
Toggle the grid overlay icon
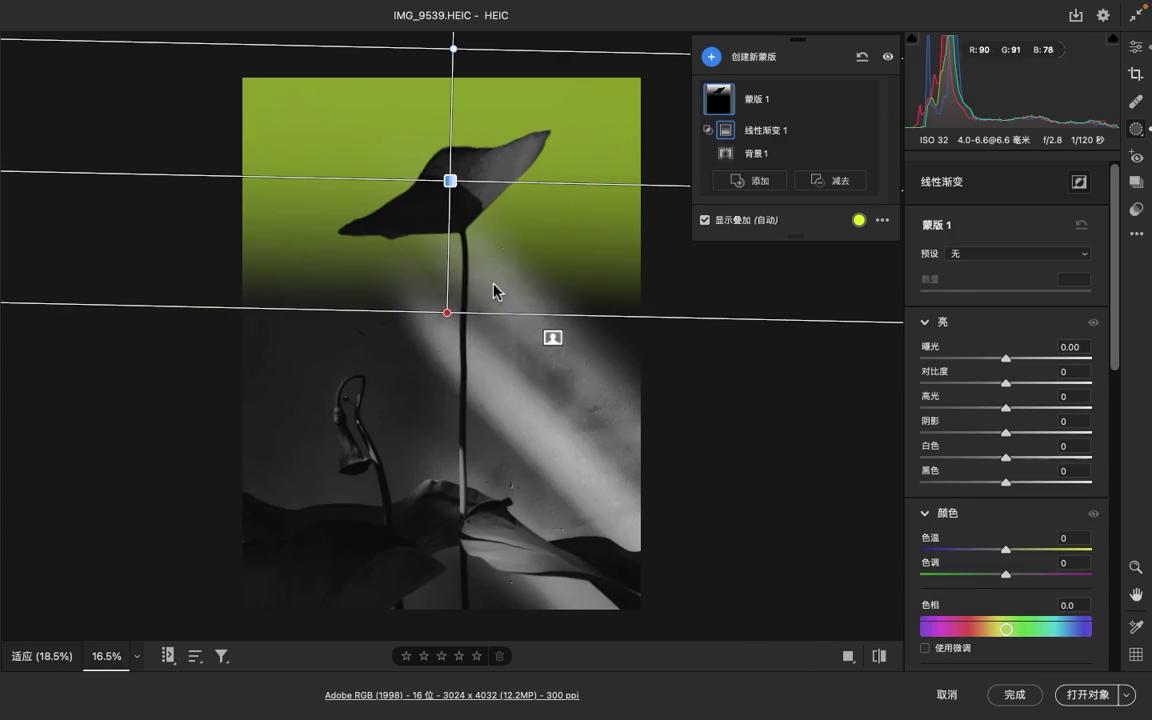click(x=1136, y=655)
